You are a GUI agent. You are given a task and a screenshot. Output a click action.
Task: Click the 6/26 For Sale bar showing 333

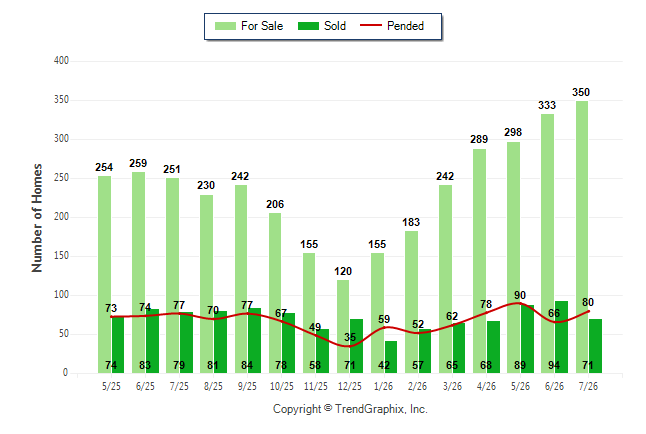pyautogui.click(x=548, y=244)
